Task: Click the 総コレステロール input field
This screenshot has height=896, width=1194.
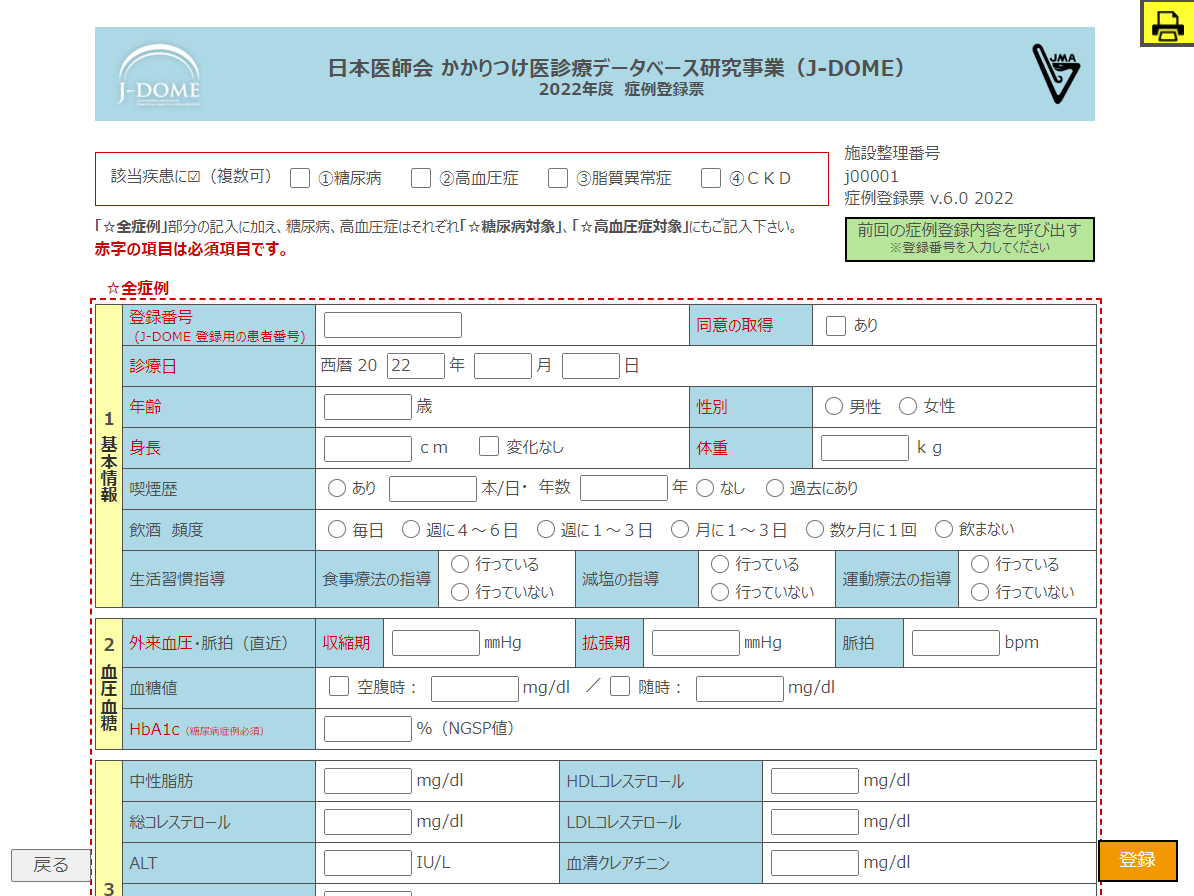Action: [368, 822]
